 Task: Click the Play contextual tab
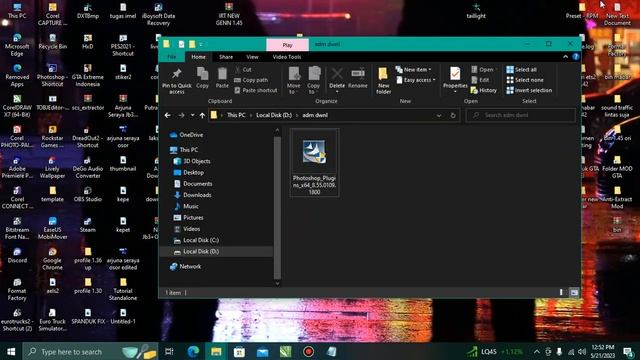click(287, 45)
